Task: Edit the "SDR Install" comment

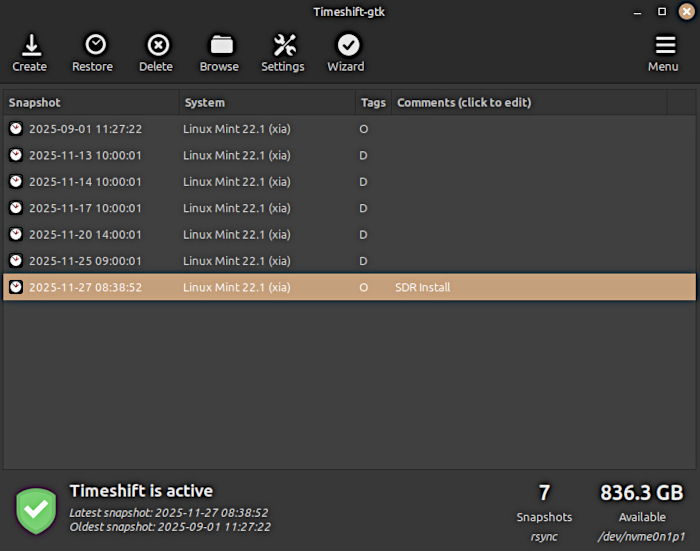Action: coord(423,288)
